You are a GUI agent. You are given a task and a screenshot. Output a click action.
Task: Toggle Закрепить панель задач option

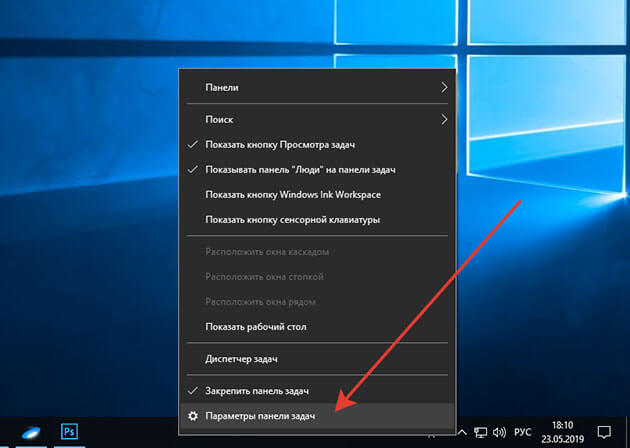317,391
